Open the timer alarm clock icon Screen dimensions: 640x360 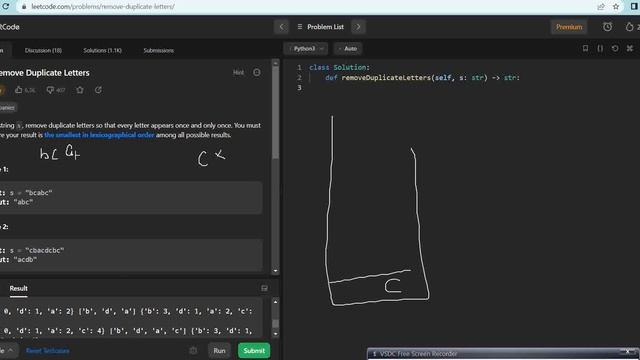607,27
